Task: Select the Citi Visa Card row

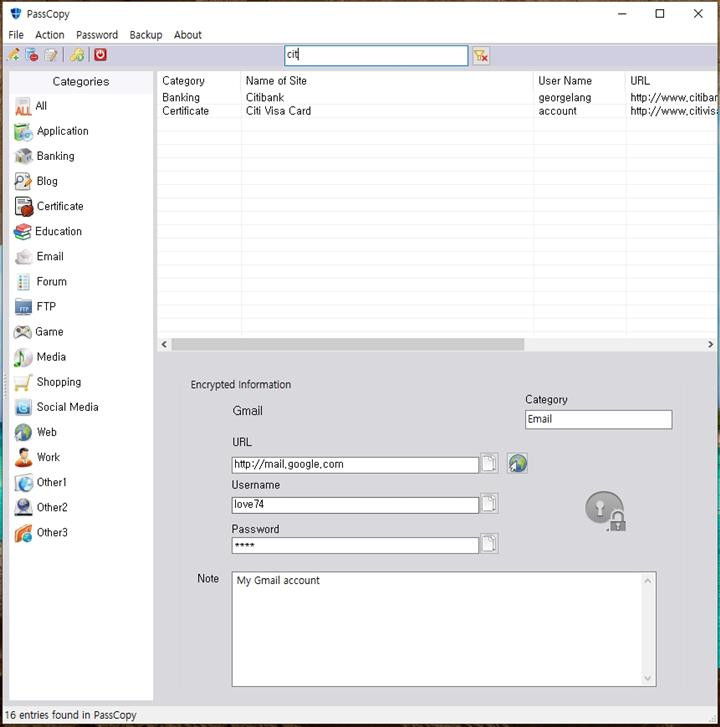Action: point(437,111)
